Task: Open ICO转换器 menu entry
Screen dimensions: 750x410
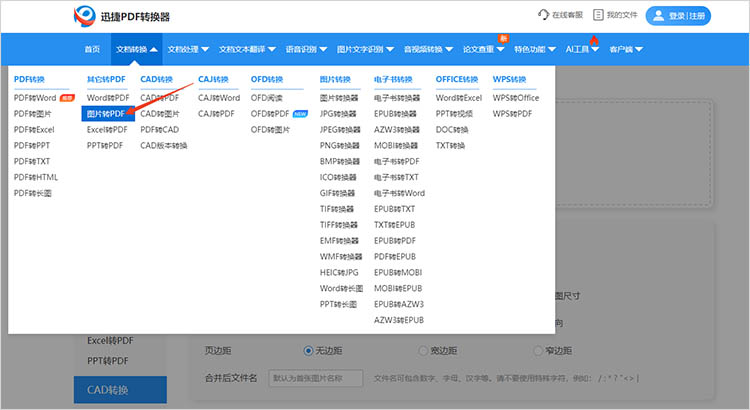Action: click(x=338, y=177)
